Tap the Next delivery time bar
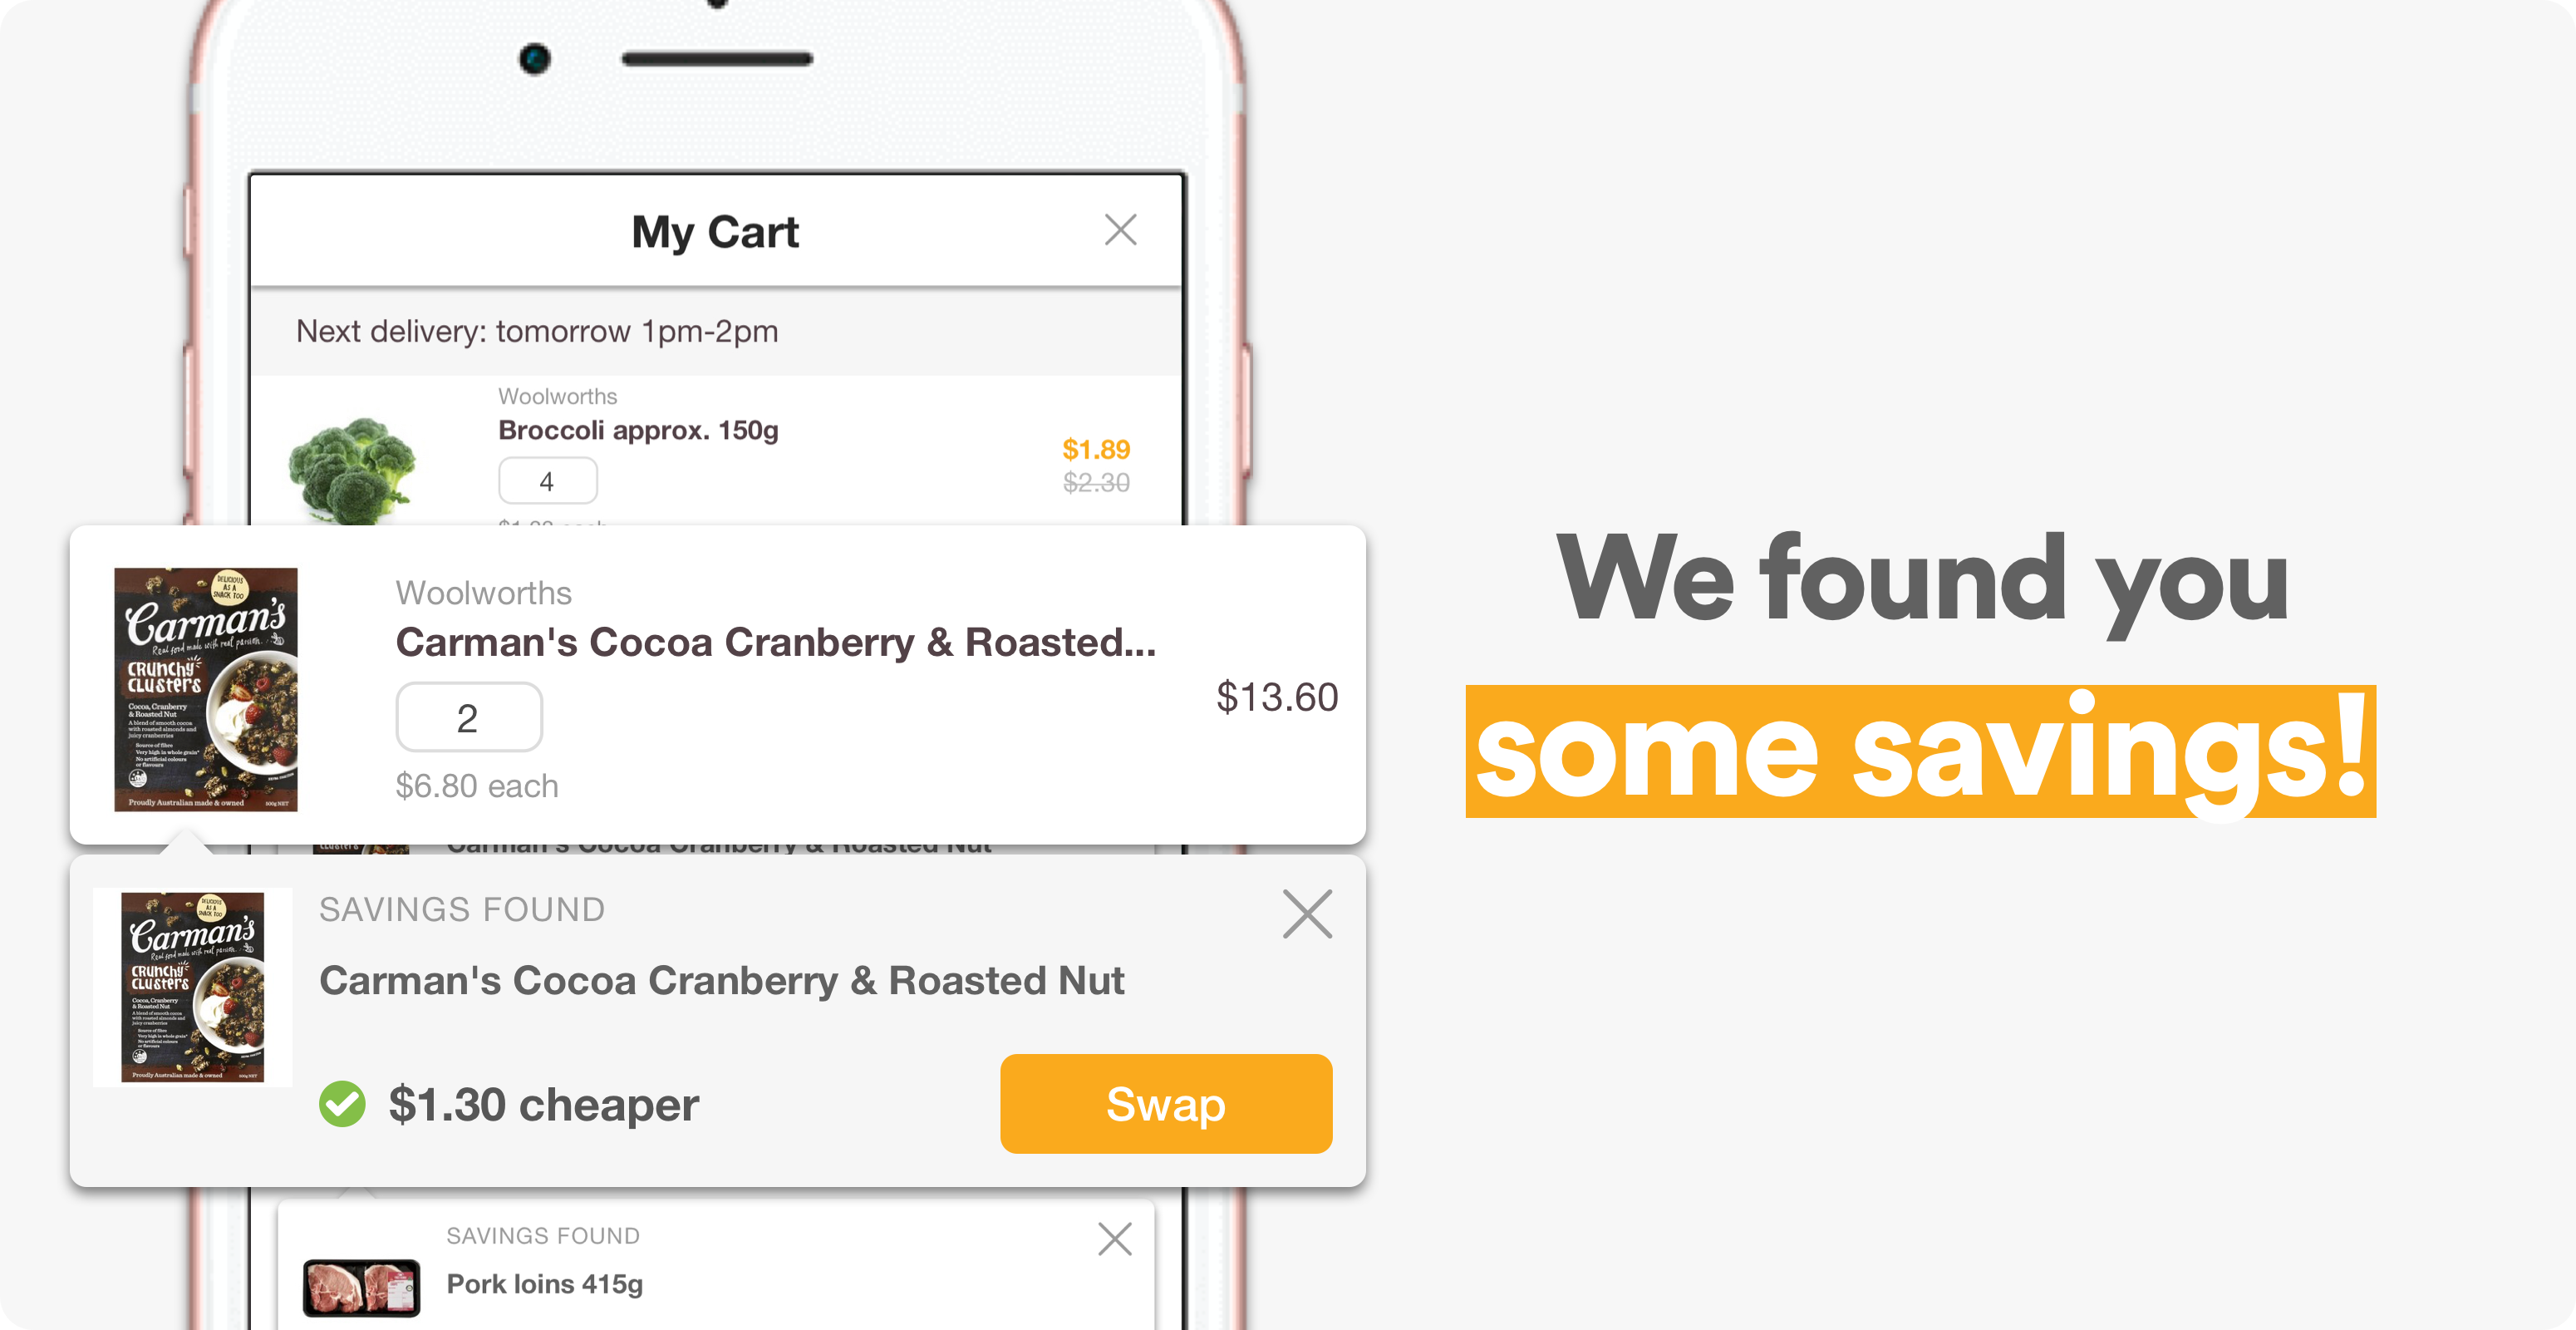This screenshot has width=2576, height=1330. pos(715,331)
